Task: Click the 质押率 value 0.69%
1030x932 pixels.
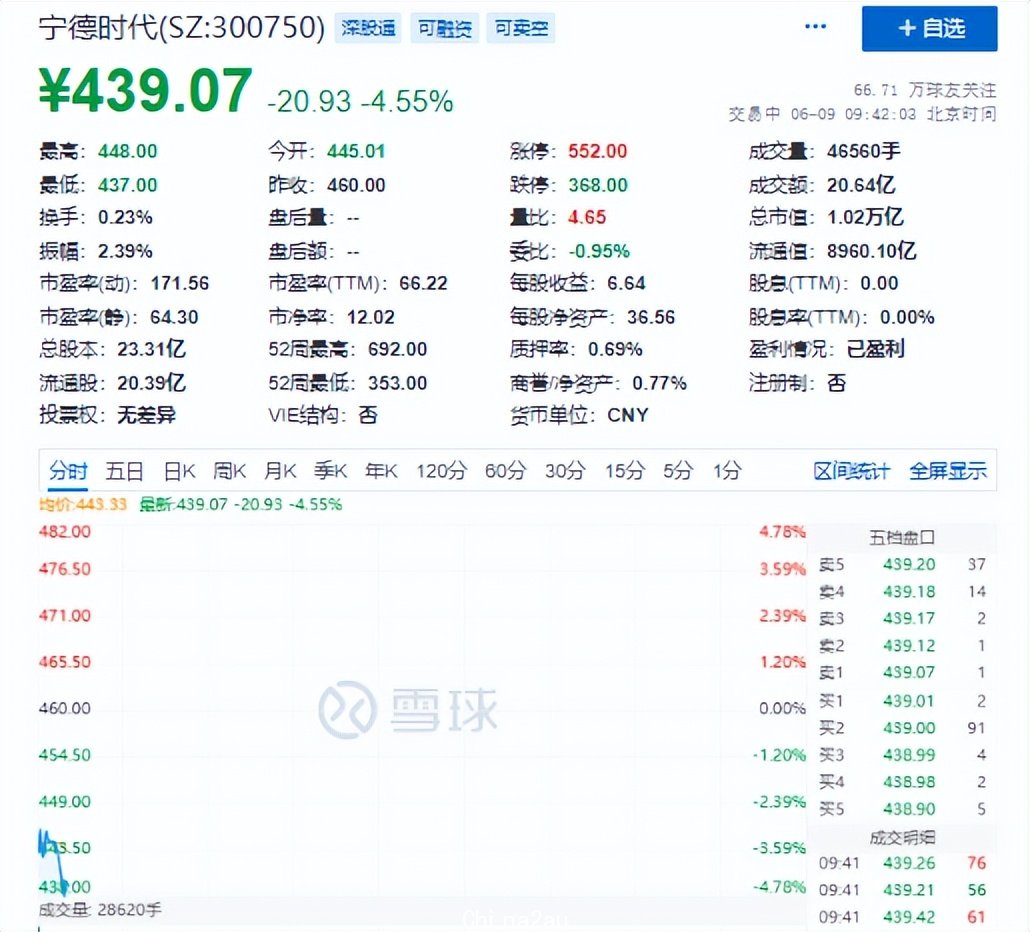Action: click(615, 349)
